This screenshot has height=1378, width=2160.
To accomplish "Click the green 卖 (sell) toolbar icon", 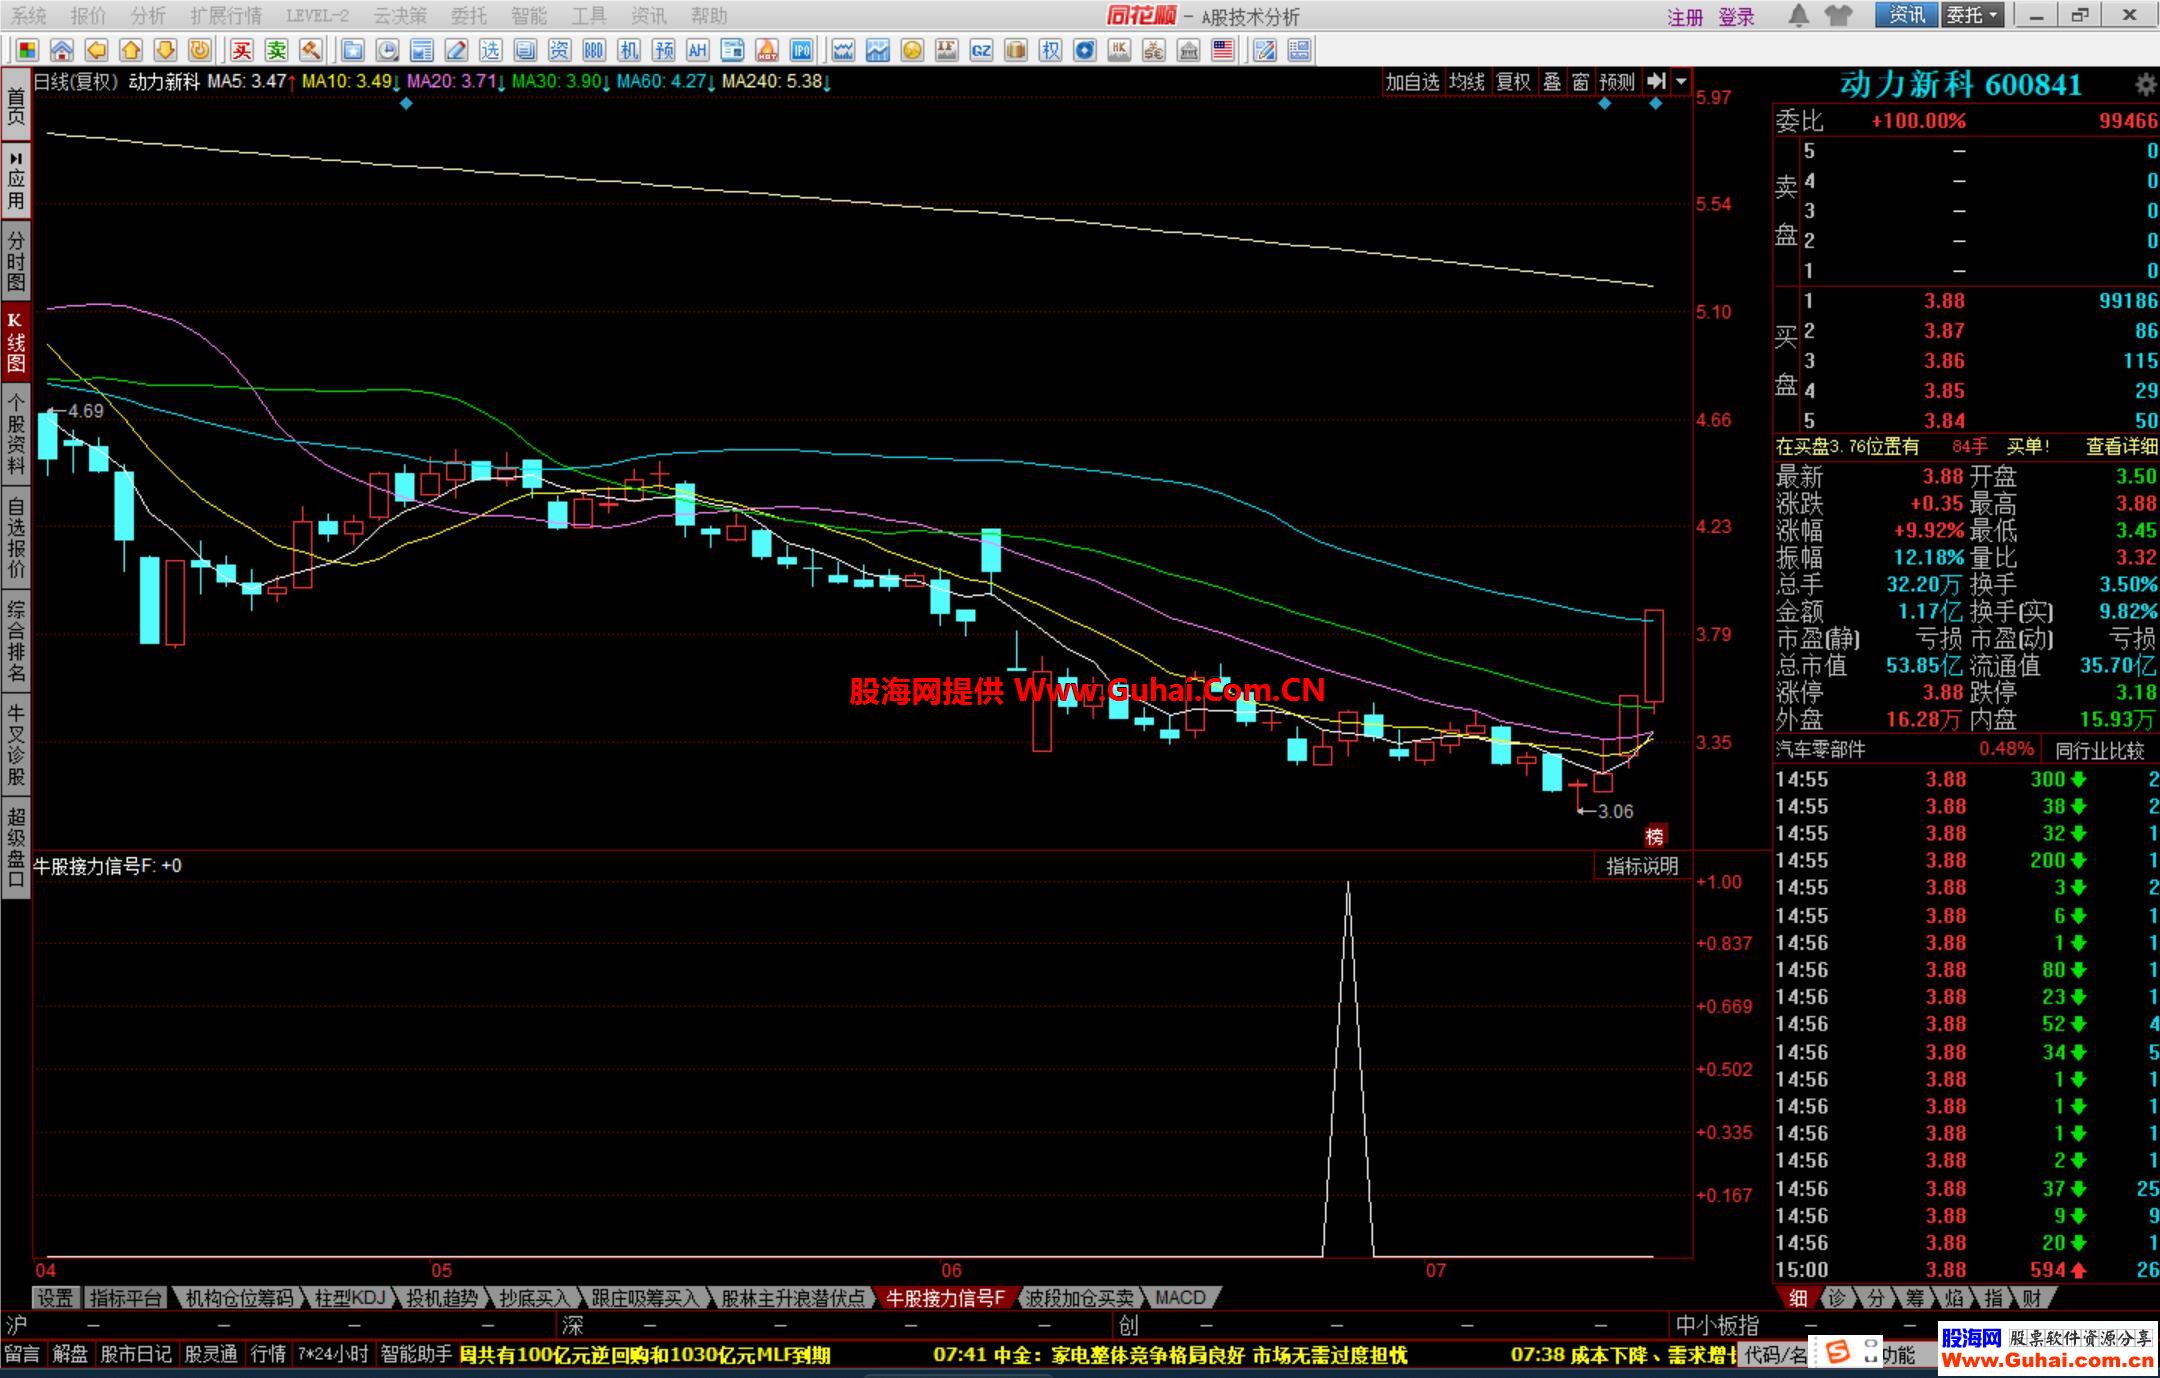I will point(277,50).
